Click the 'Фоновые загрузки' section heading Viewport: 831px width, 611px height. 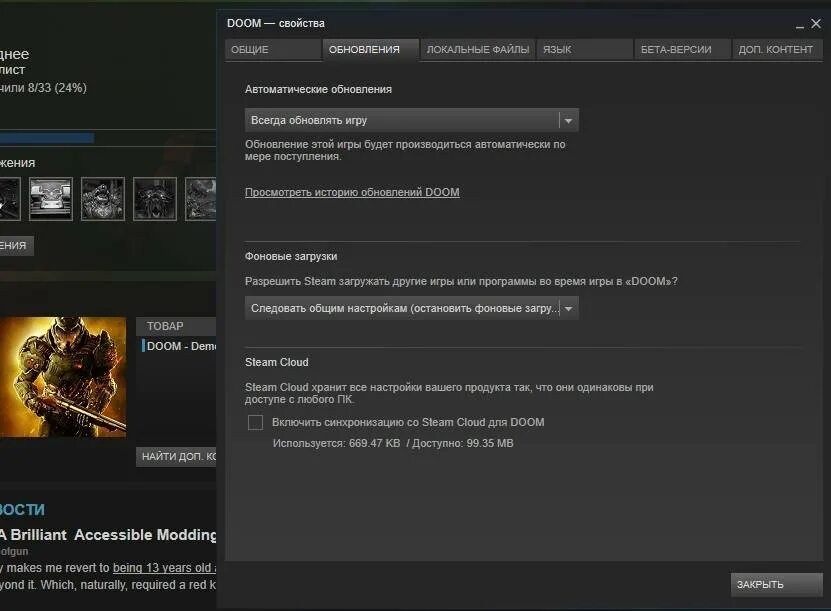point(291,256)
